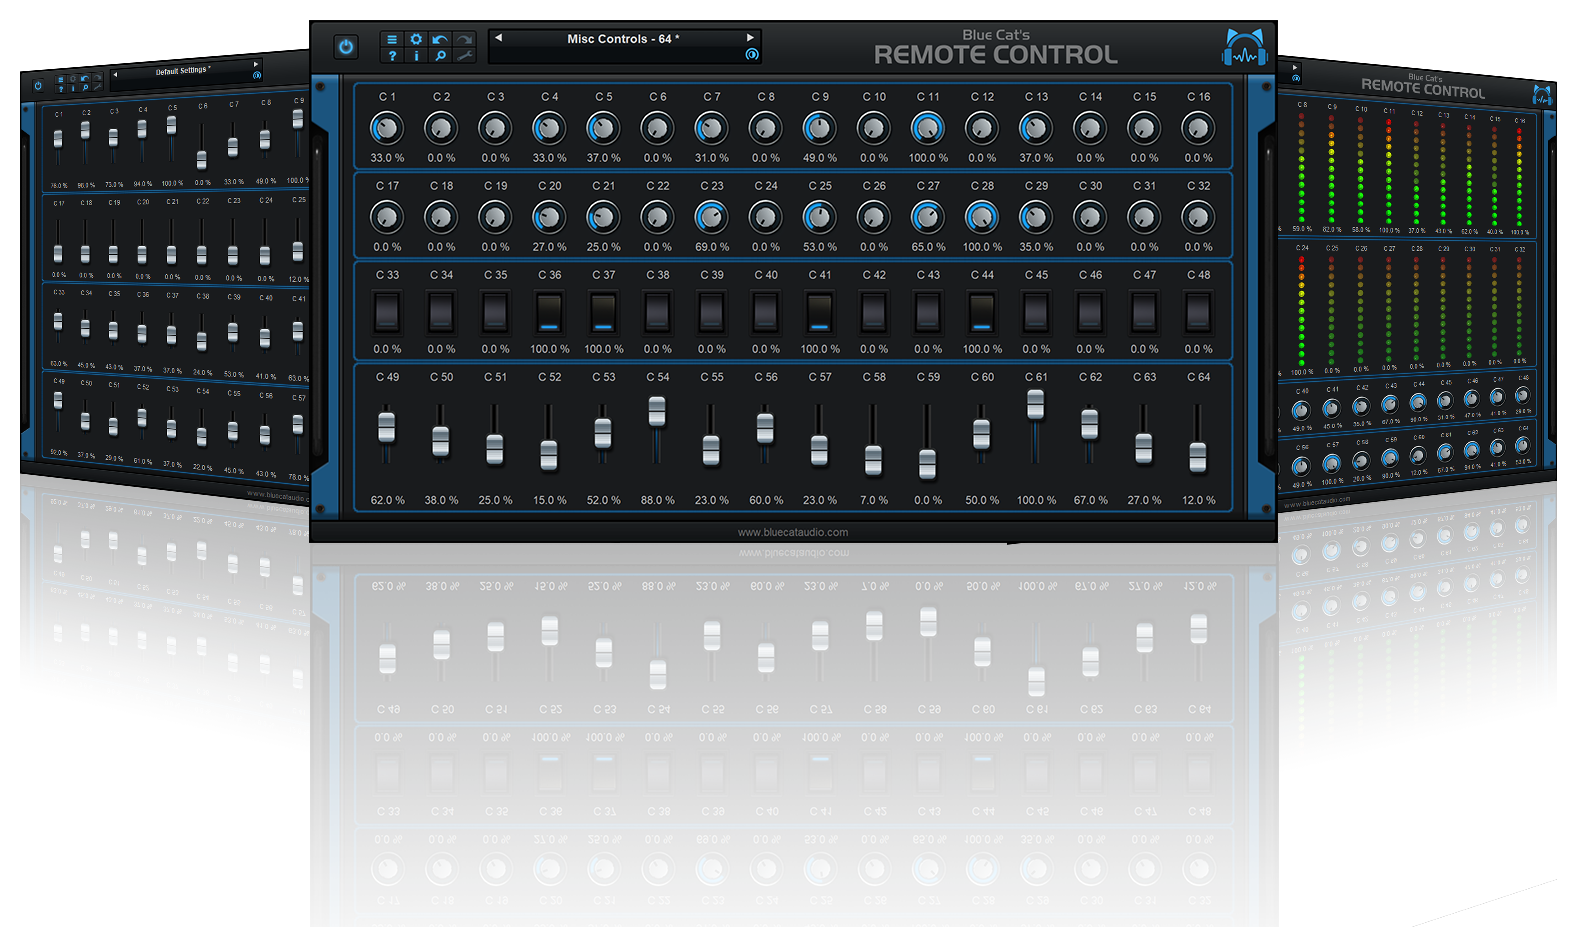Click the C 13 knob
The image size is (1577, 927).
pyautogui.click(x=1036, y=128)
